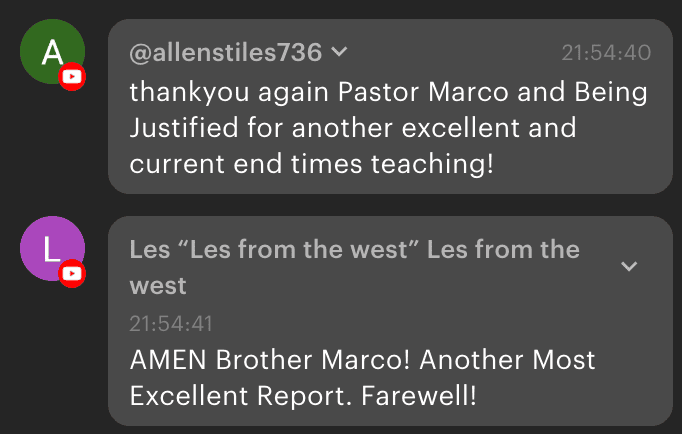This screenshot has width=682, height=434.
Task: Click the 21:54:40 timestamp
Action: [x=605, y=53]
